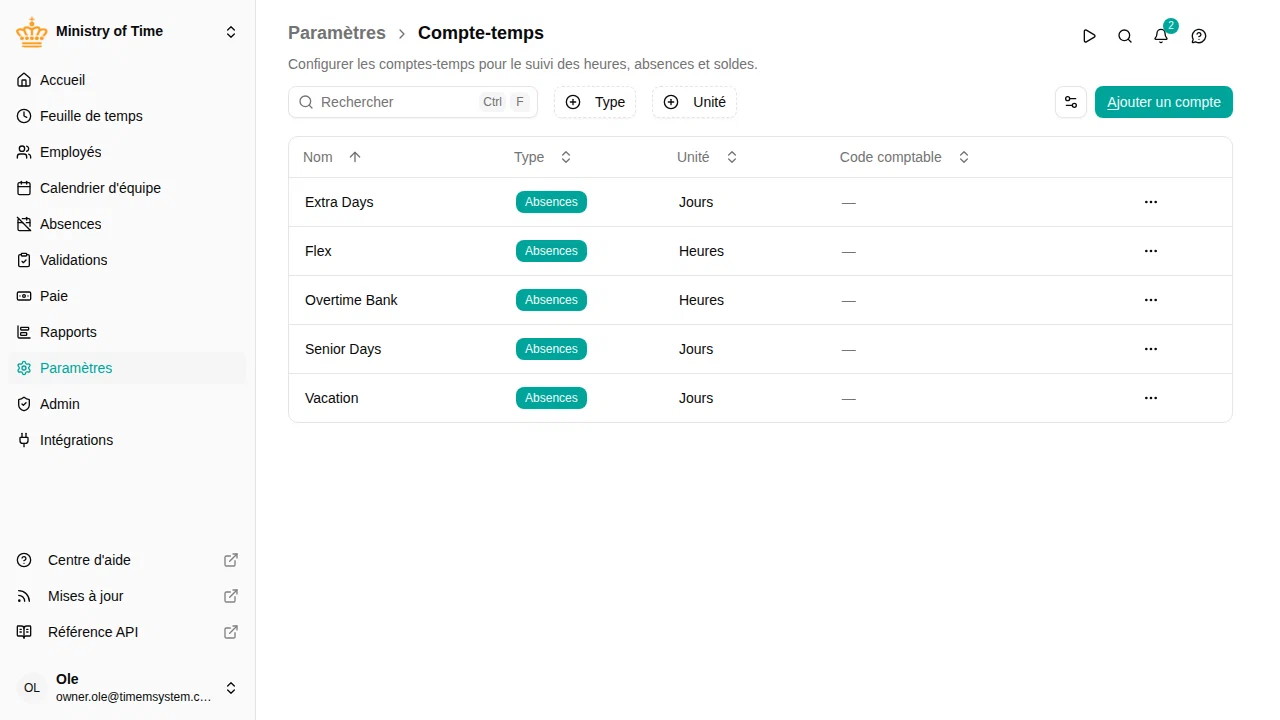Open Calendrier d'équipe page
1280x720 pixels.
127,188
